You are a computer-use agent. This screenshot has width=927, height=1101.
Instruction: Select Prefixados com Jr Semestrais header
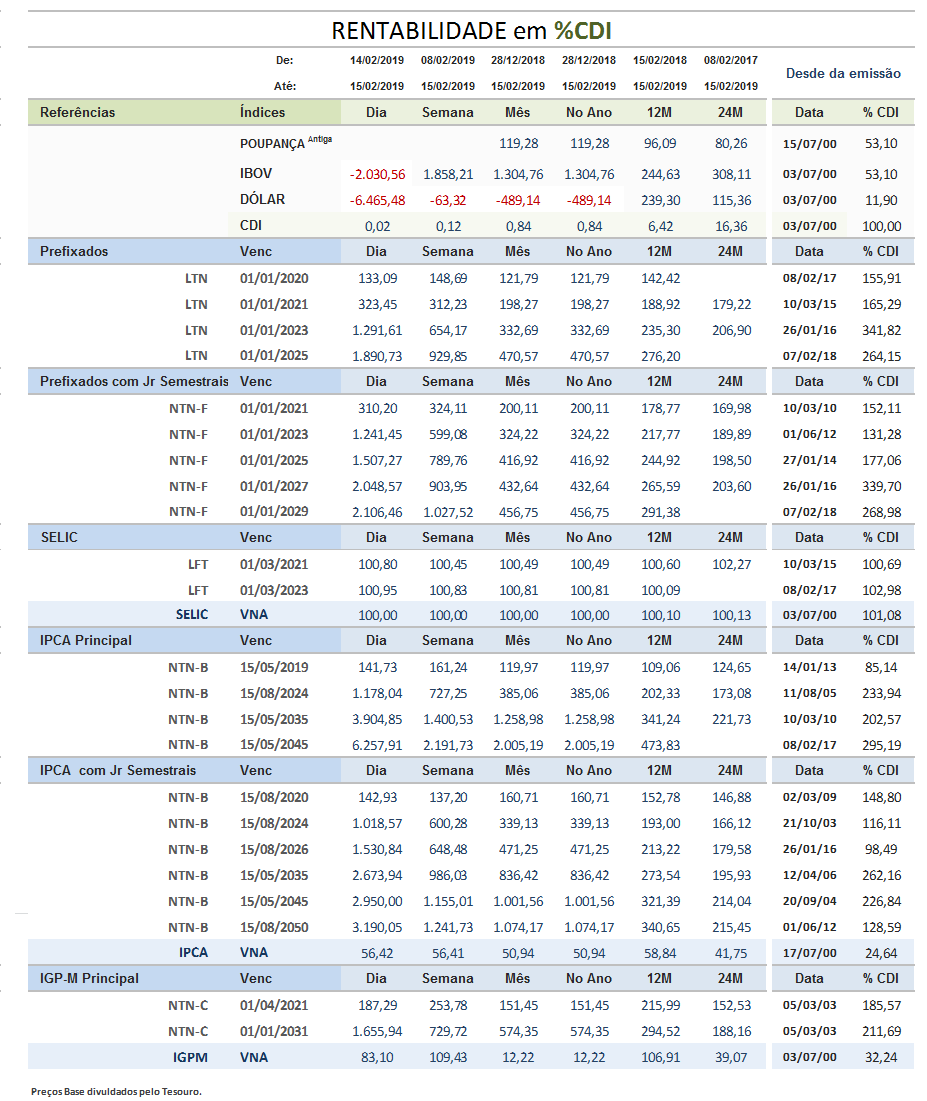[x=134, y=381]
